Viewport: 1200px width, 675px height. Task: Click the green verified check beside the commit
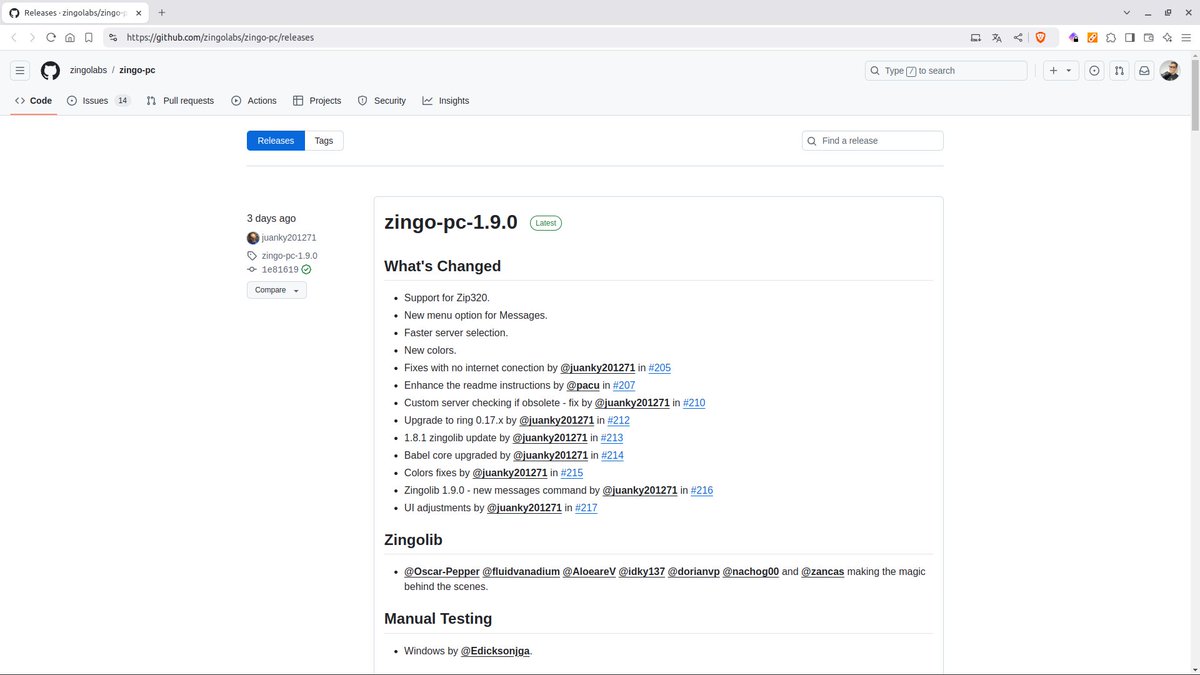click(306, 269)
